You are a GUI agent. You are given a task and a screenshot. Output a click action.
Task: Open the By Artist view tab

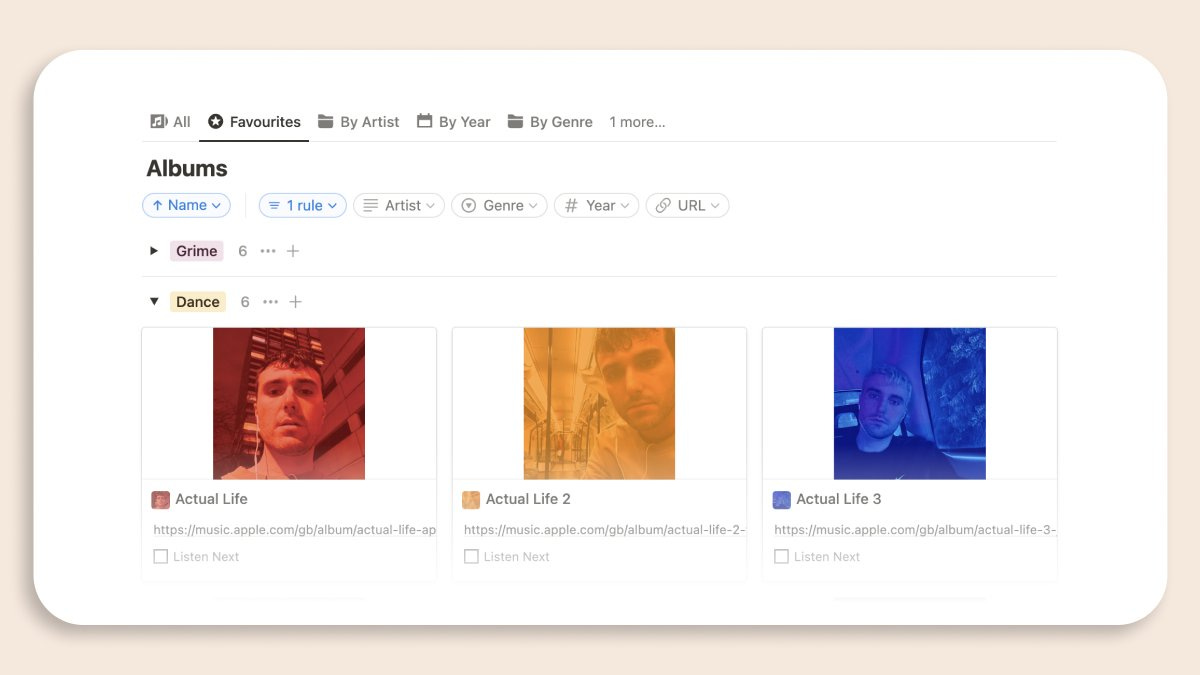(358, 122)
